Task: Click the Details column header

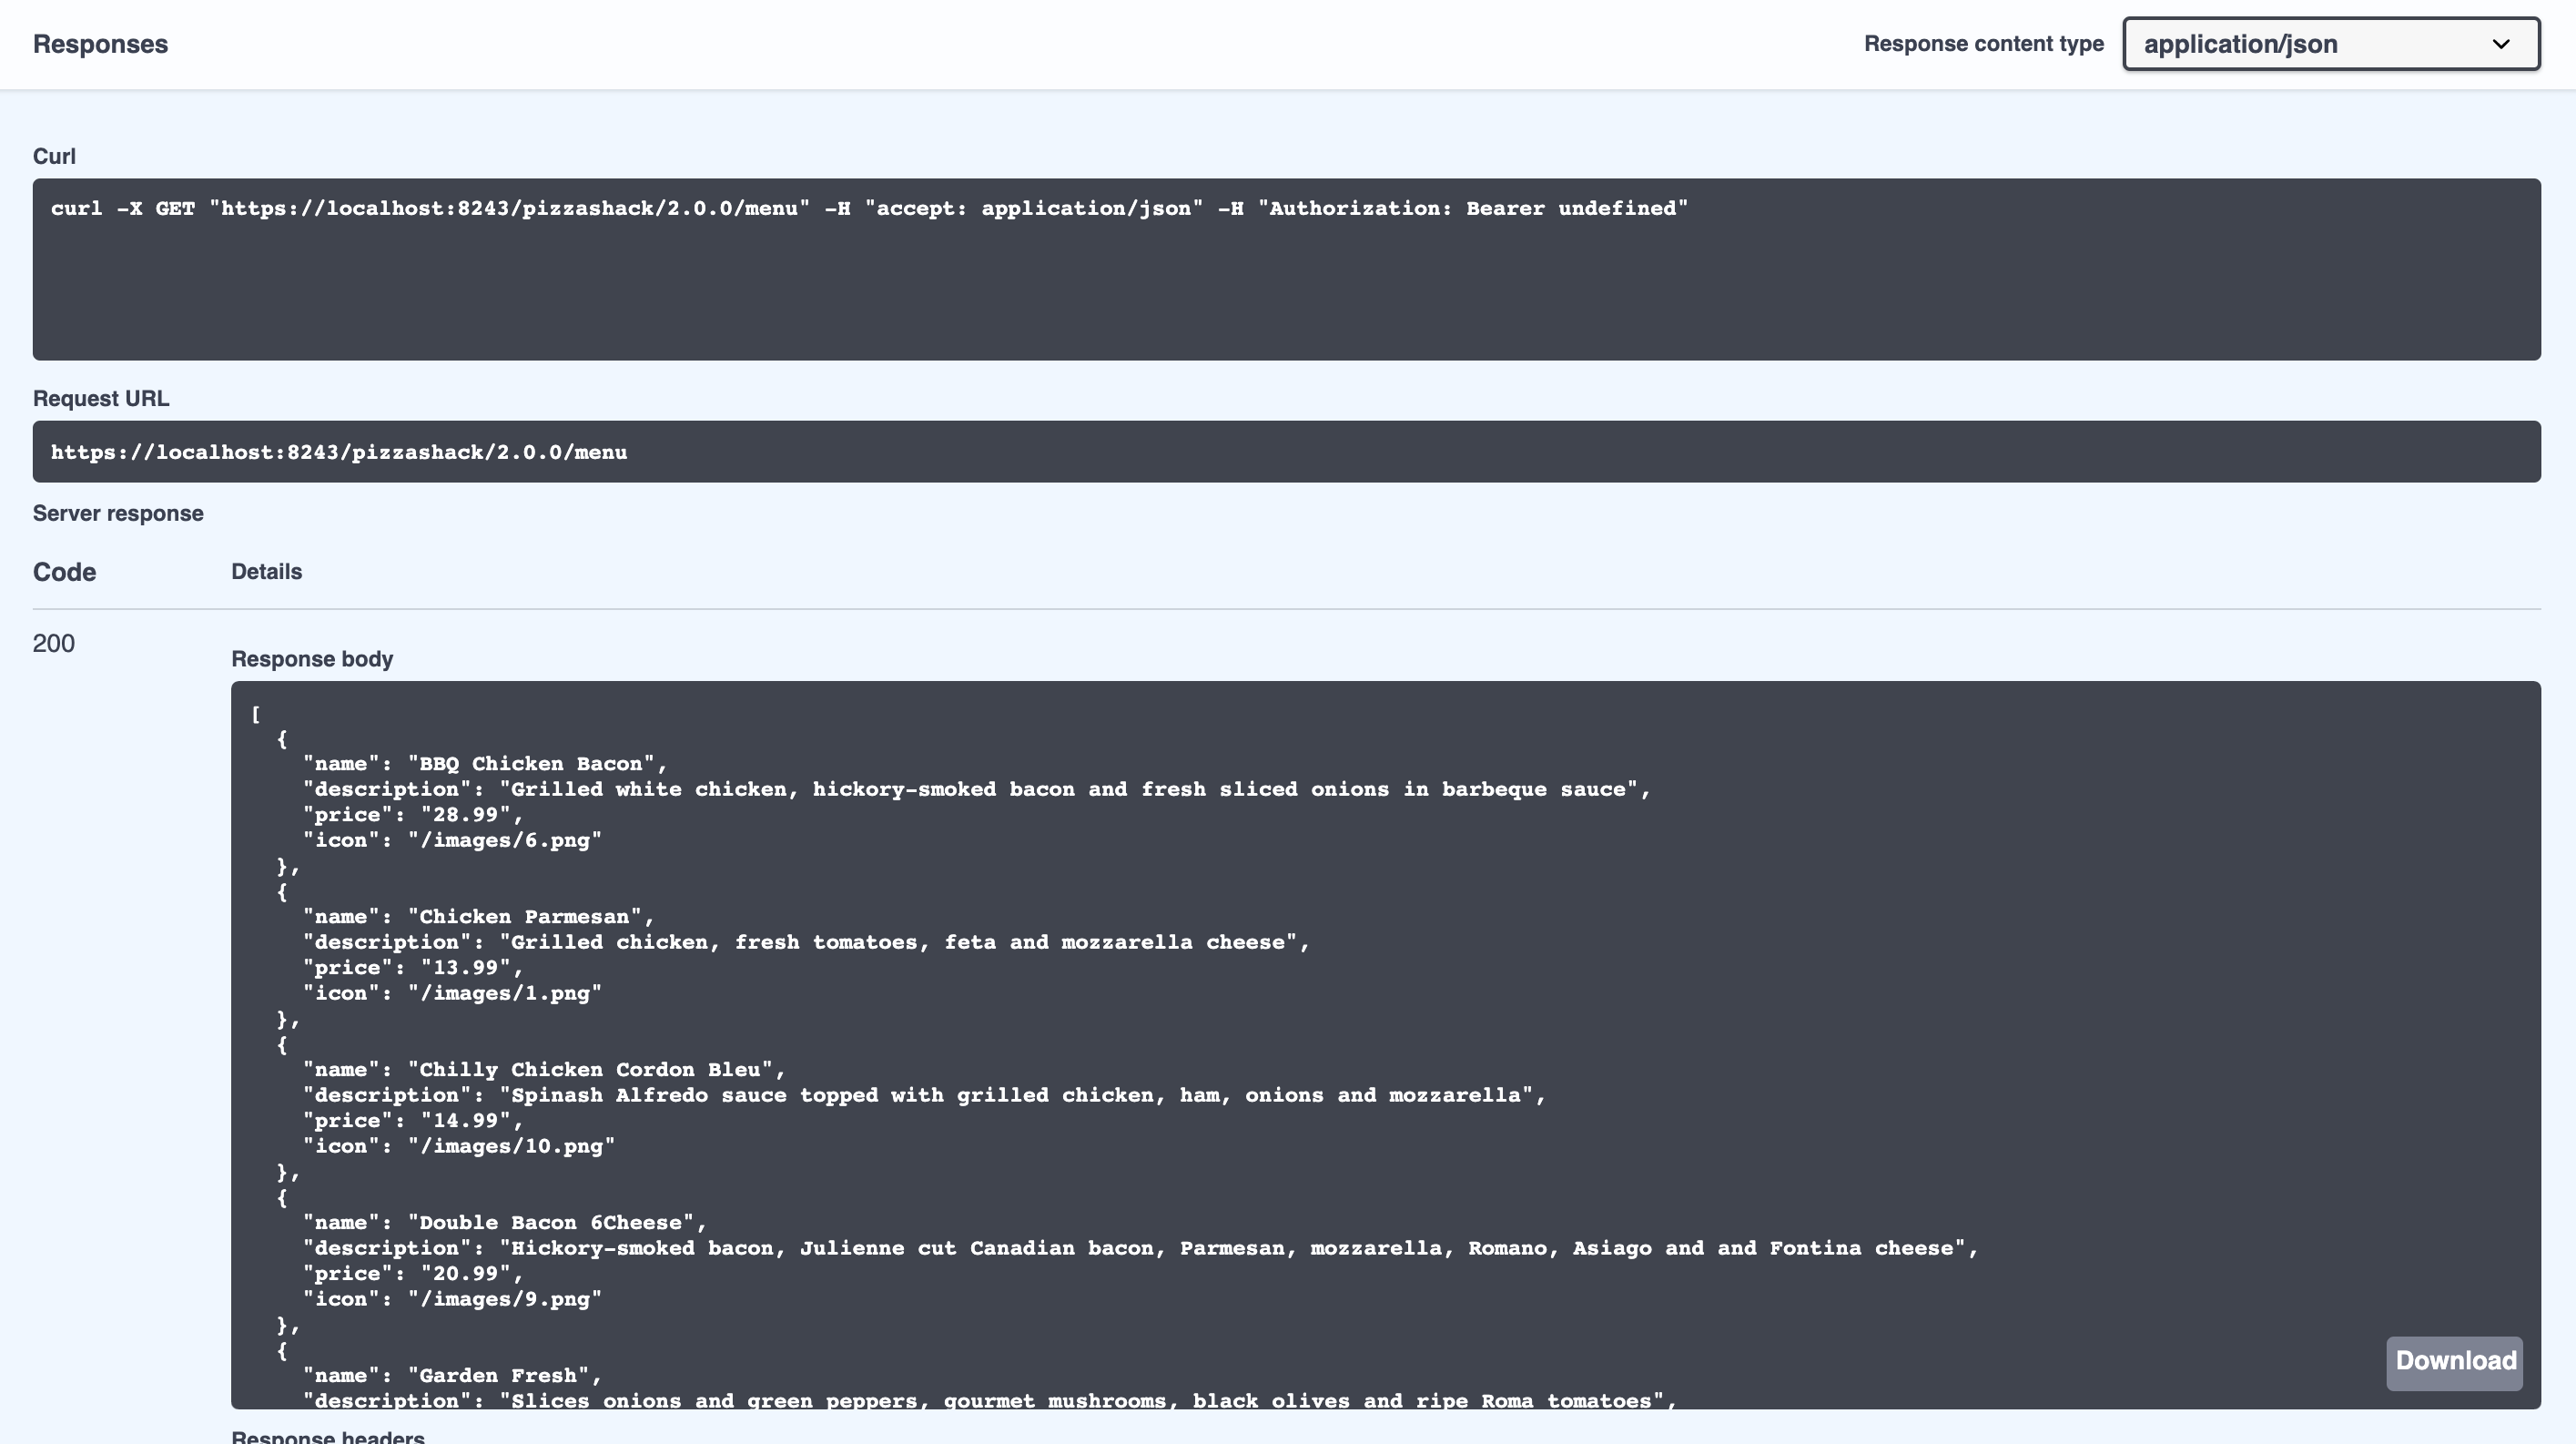Action: click(266, 572)
